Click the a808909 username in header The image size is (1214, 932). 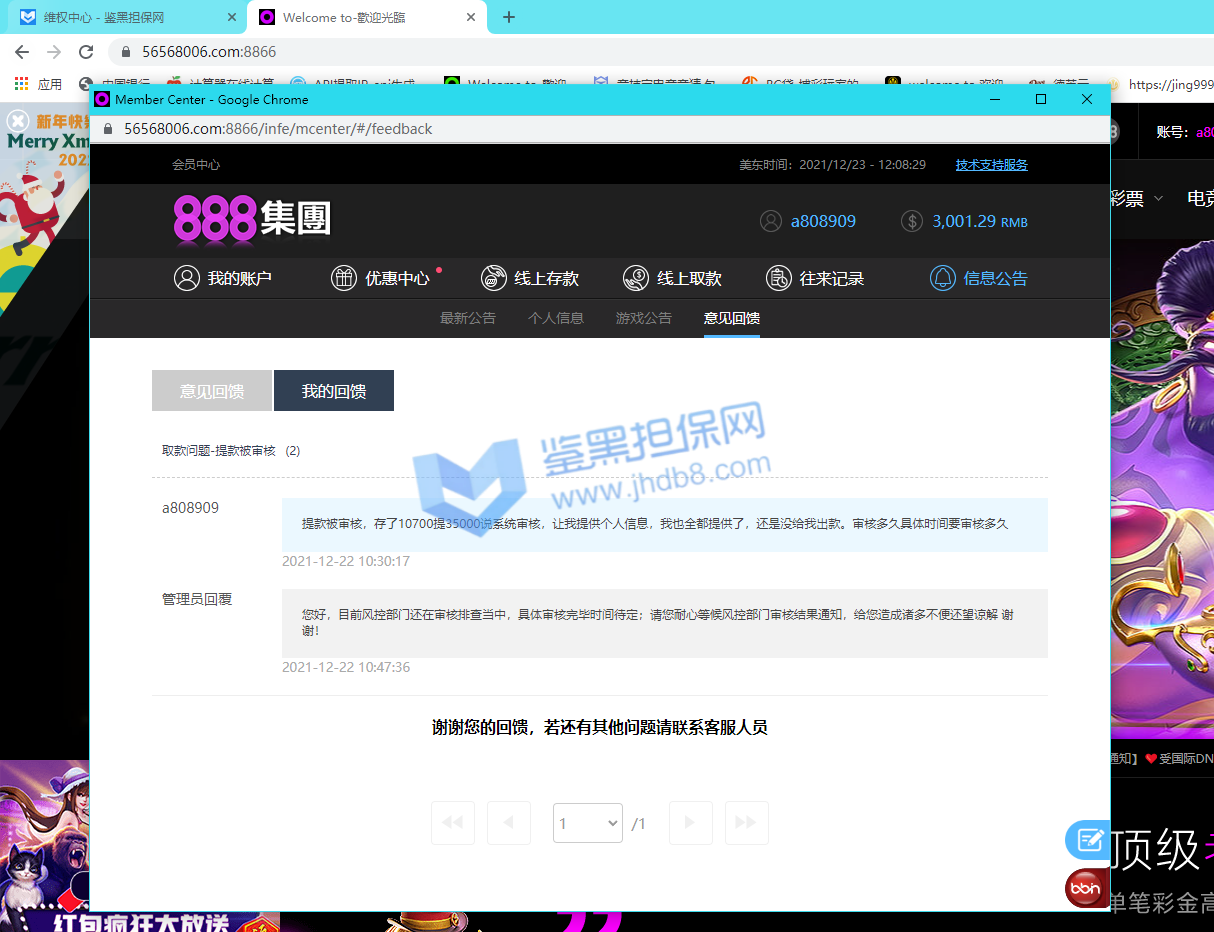(x=823, y=221)
